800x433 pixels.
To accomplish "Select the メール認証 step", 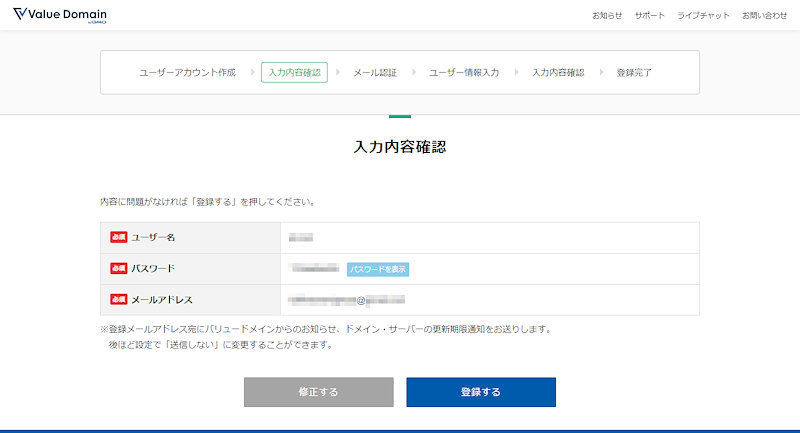I will 375,73.
